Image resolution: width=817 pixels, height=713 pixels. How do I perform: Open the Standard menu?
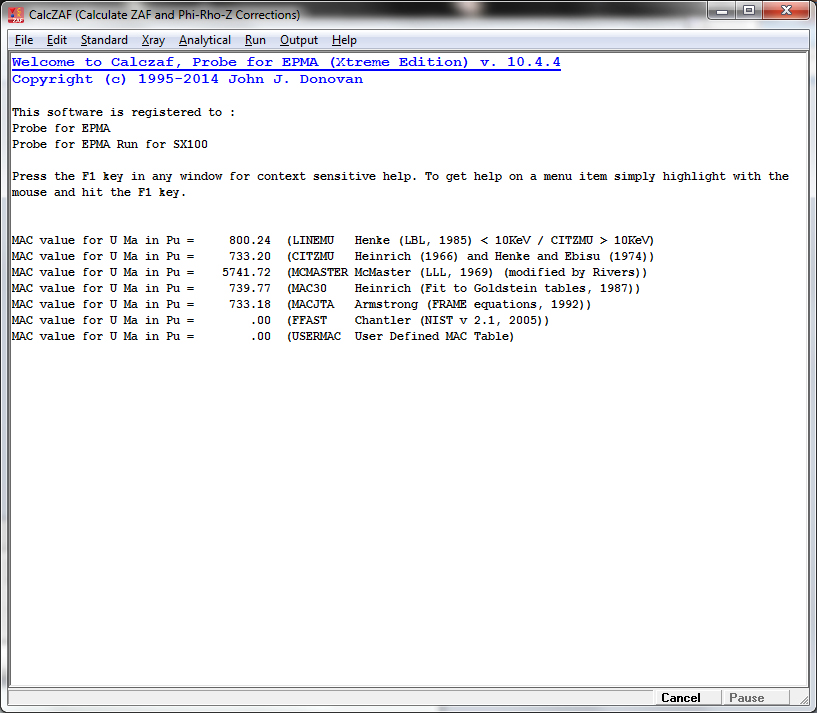[104, 40]
